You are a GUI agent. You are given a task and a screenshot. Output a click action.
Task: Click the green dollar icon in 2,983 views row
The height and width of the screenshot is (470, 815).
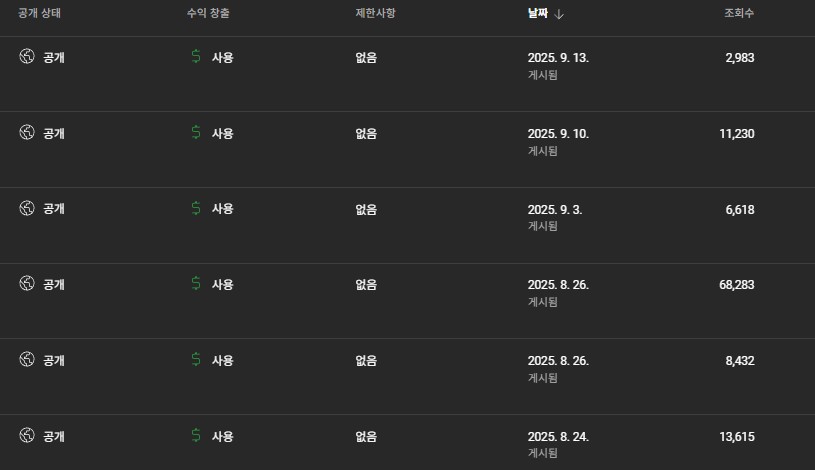[x=196, y=57]
